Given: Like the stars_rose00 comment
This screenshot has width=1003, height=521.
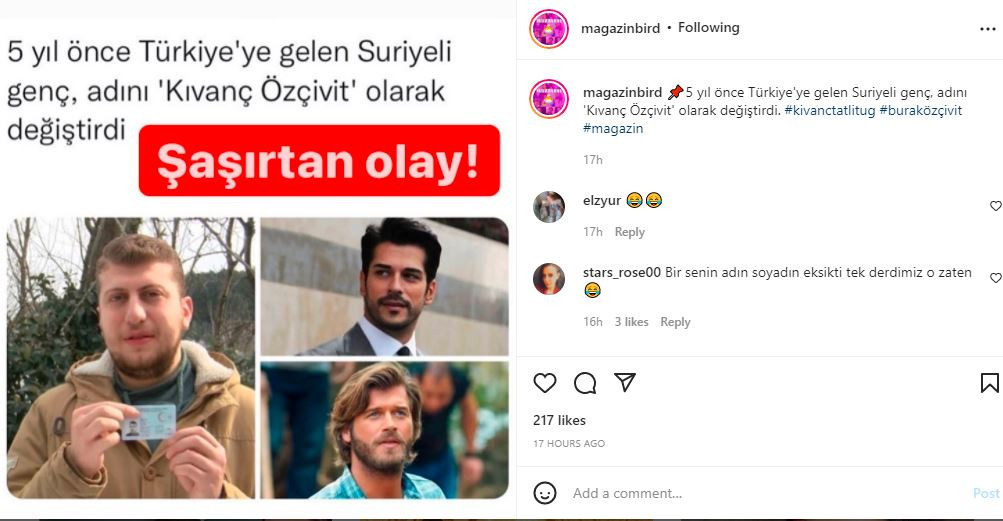Looking at the screenshot, I should point(995,278).
